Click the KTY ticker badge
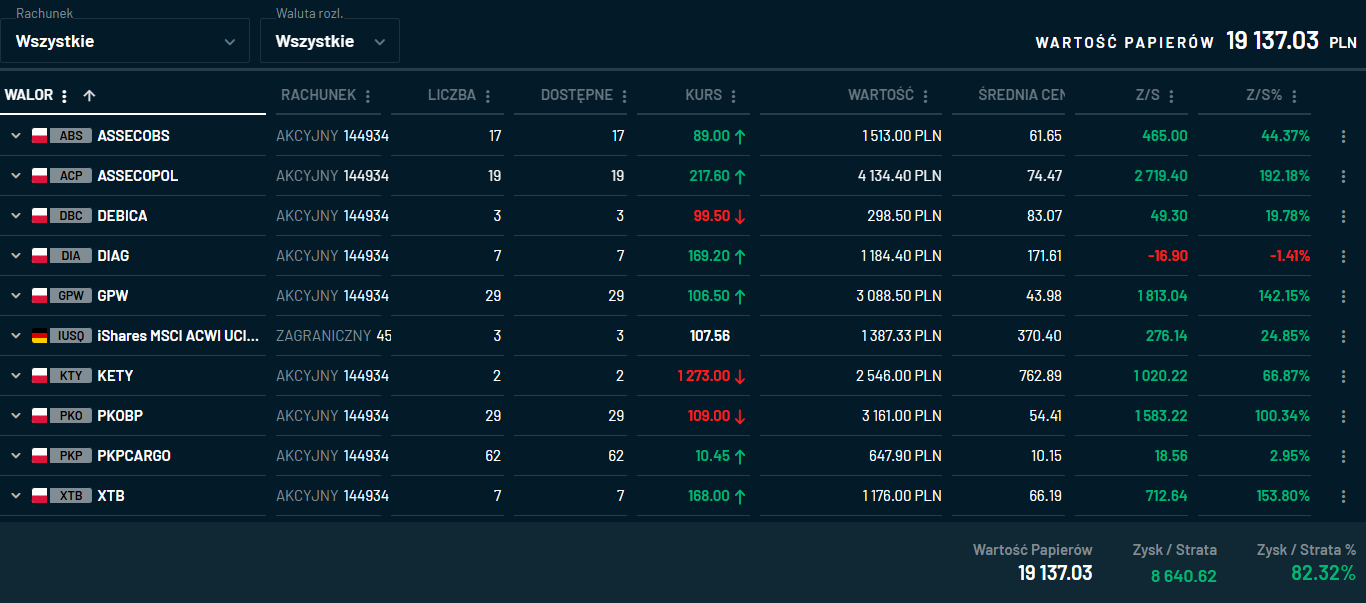Viewport: 1366px width, 603px height. 71,376
